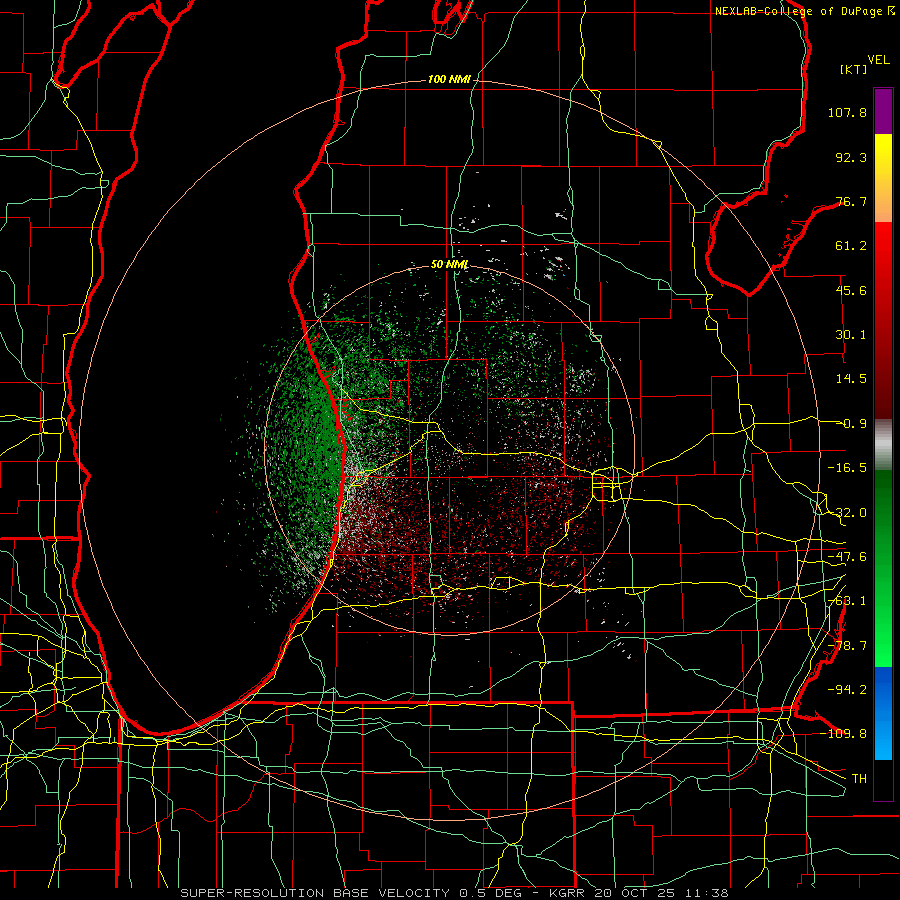Click the -16.5 scale label
Screen dimensions: 900x900
(847, 468)
